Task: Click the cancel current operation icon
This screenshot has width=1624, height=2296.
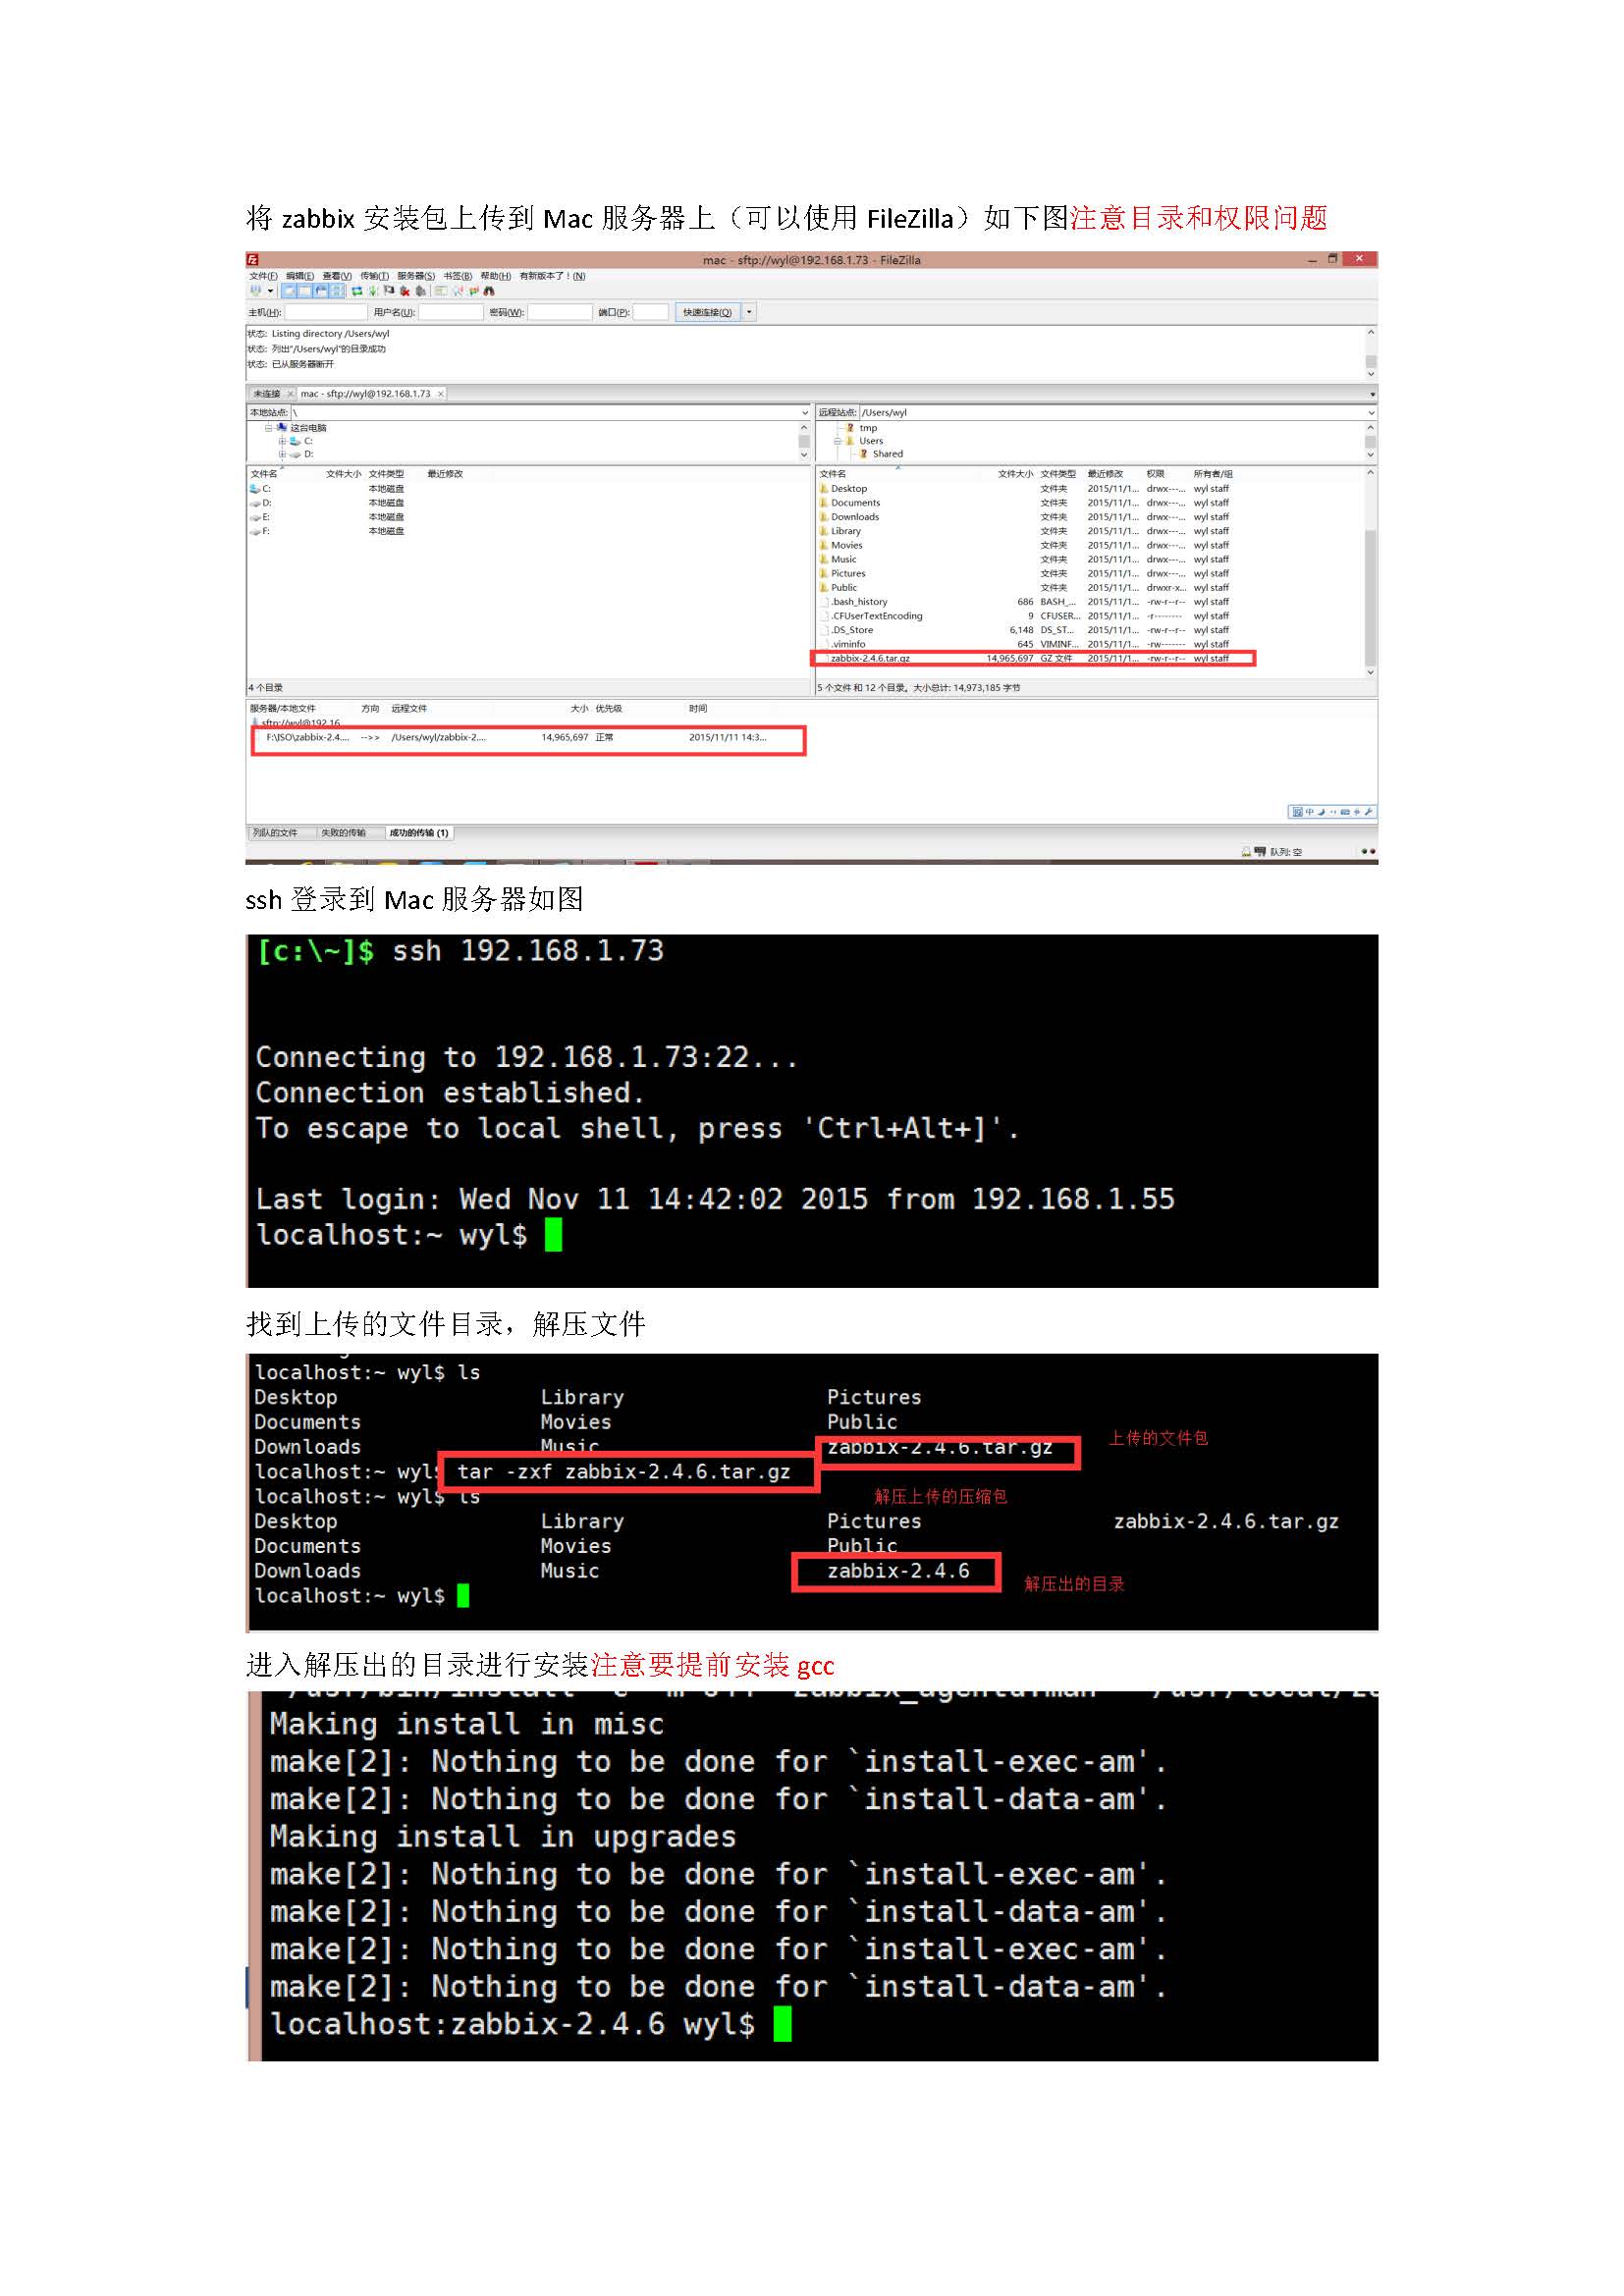Action: click(x=390, y=292)
